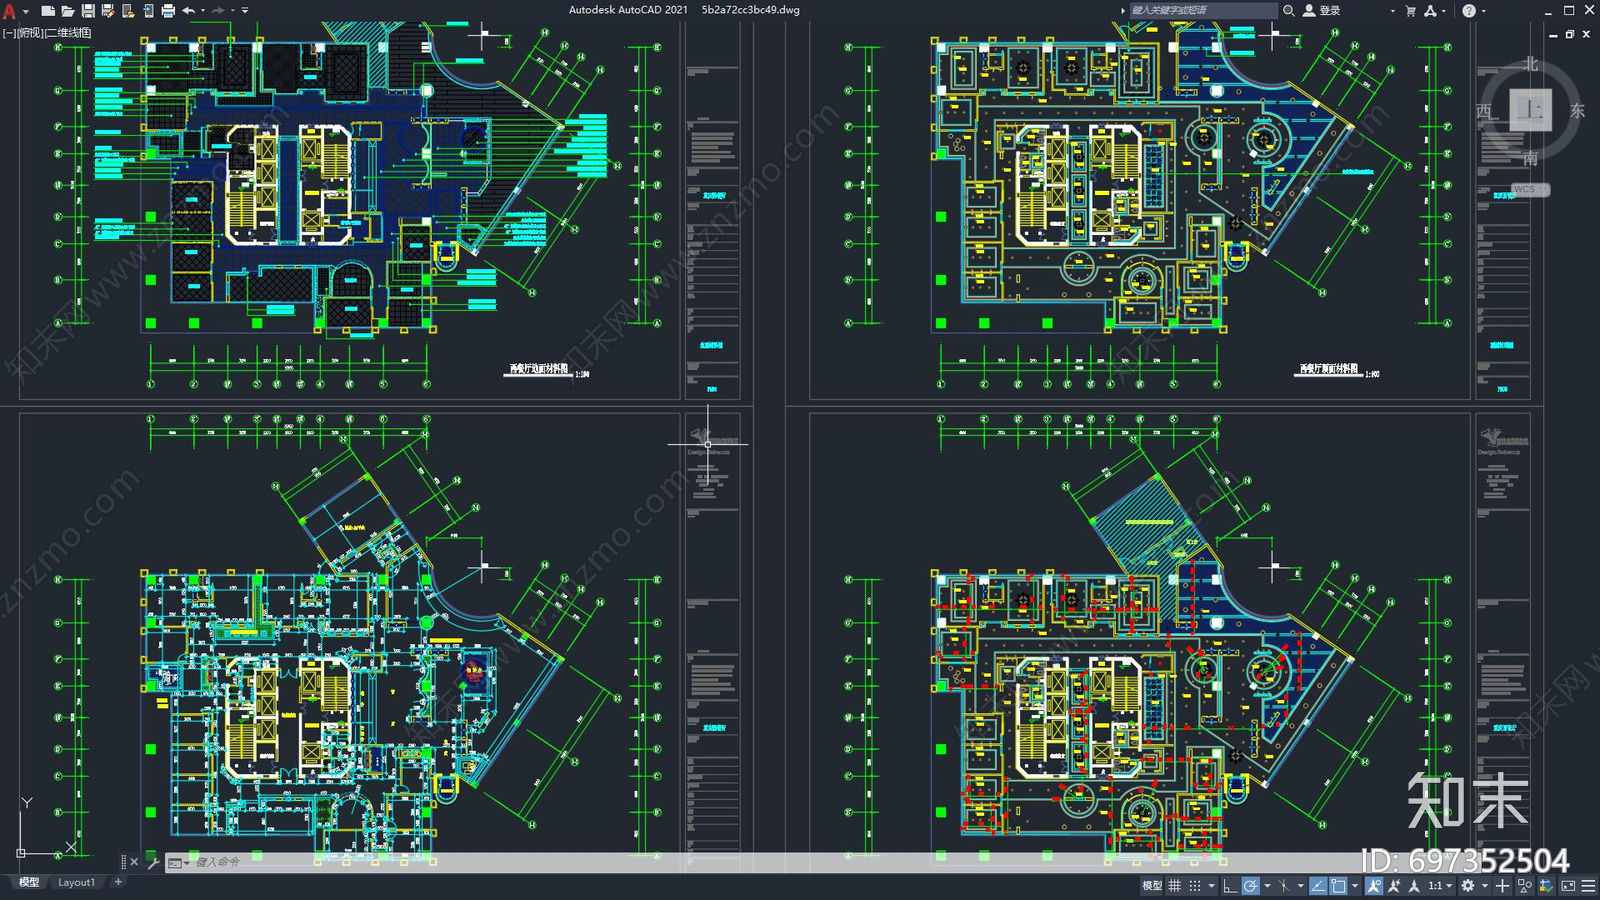Toggle ortho mode in status bar
The image size is (1600, 900).
coord(1230,886)
